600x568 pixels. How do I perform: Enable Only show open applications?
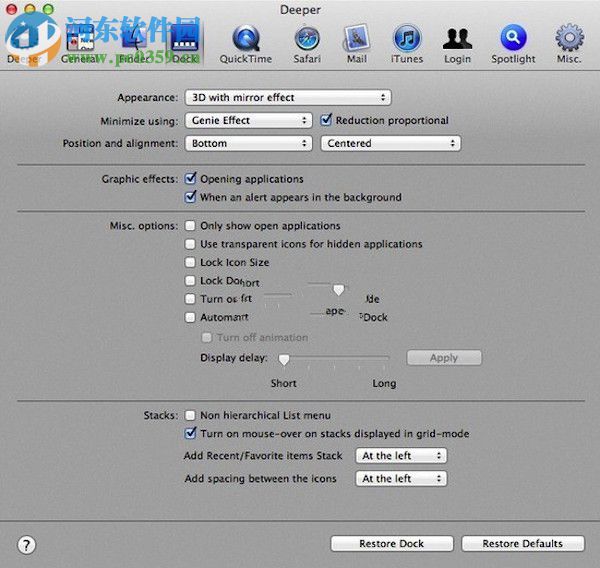(x=190, y=225)
